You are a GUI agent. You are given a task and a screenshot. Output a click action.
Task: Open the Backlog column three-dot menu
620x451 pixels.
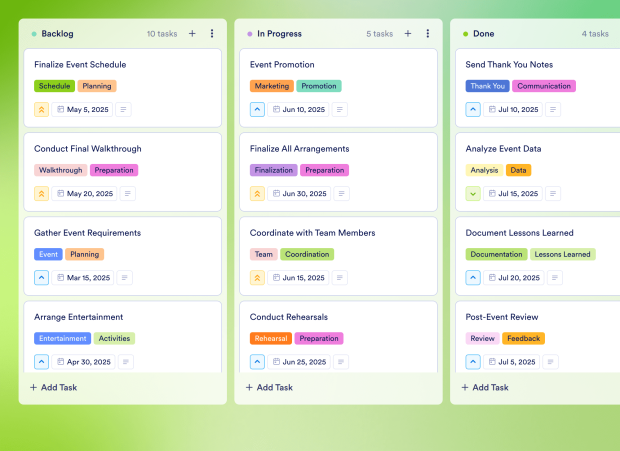(212, 33)
